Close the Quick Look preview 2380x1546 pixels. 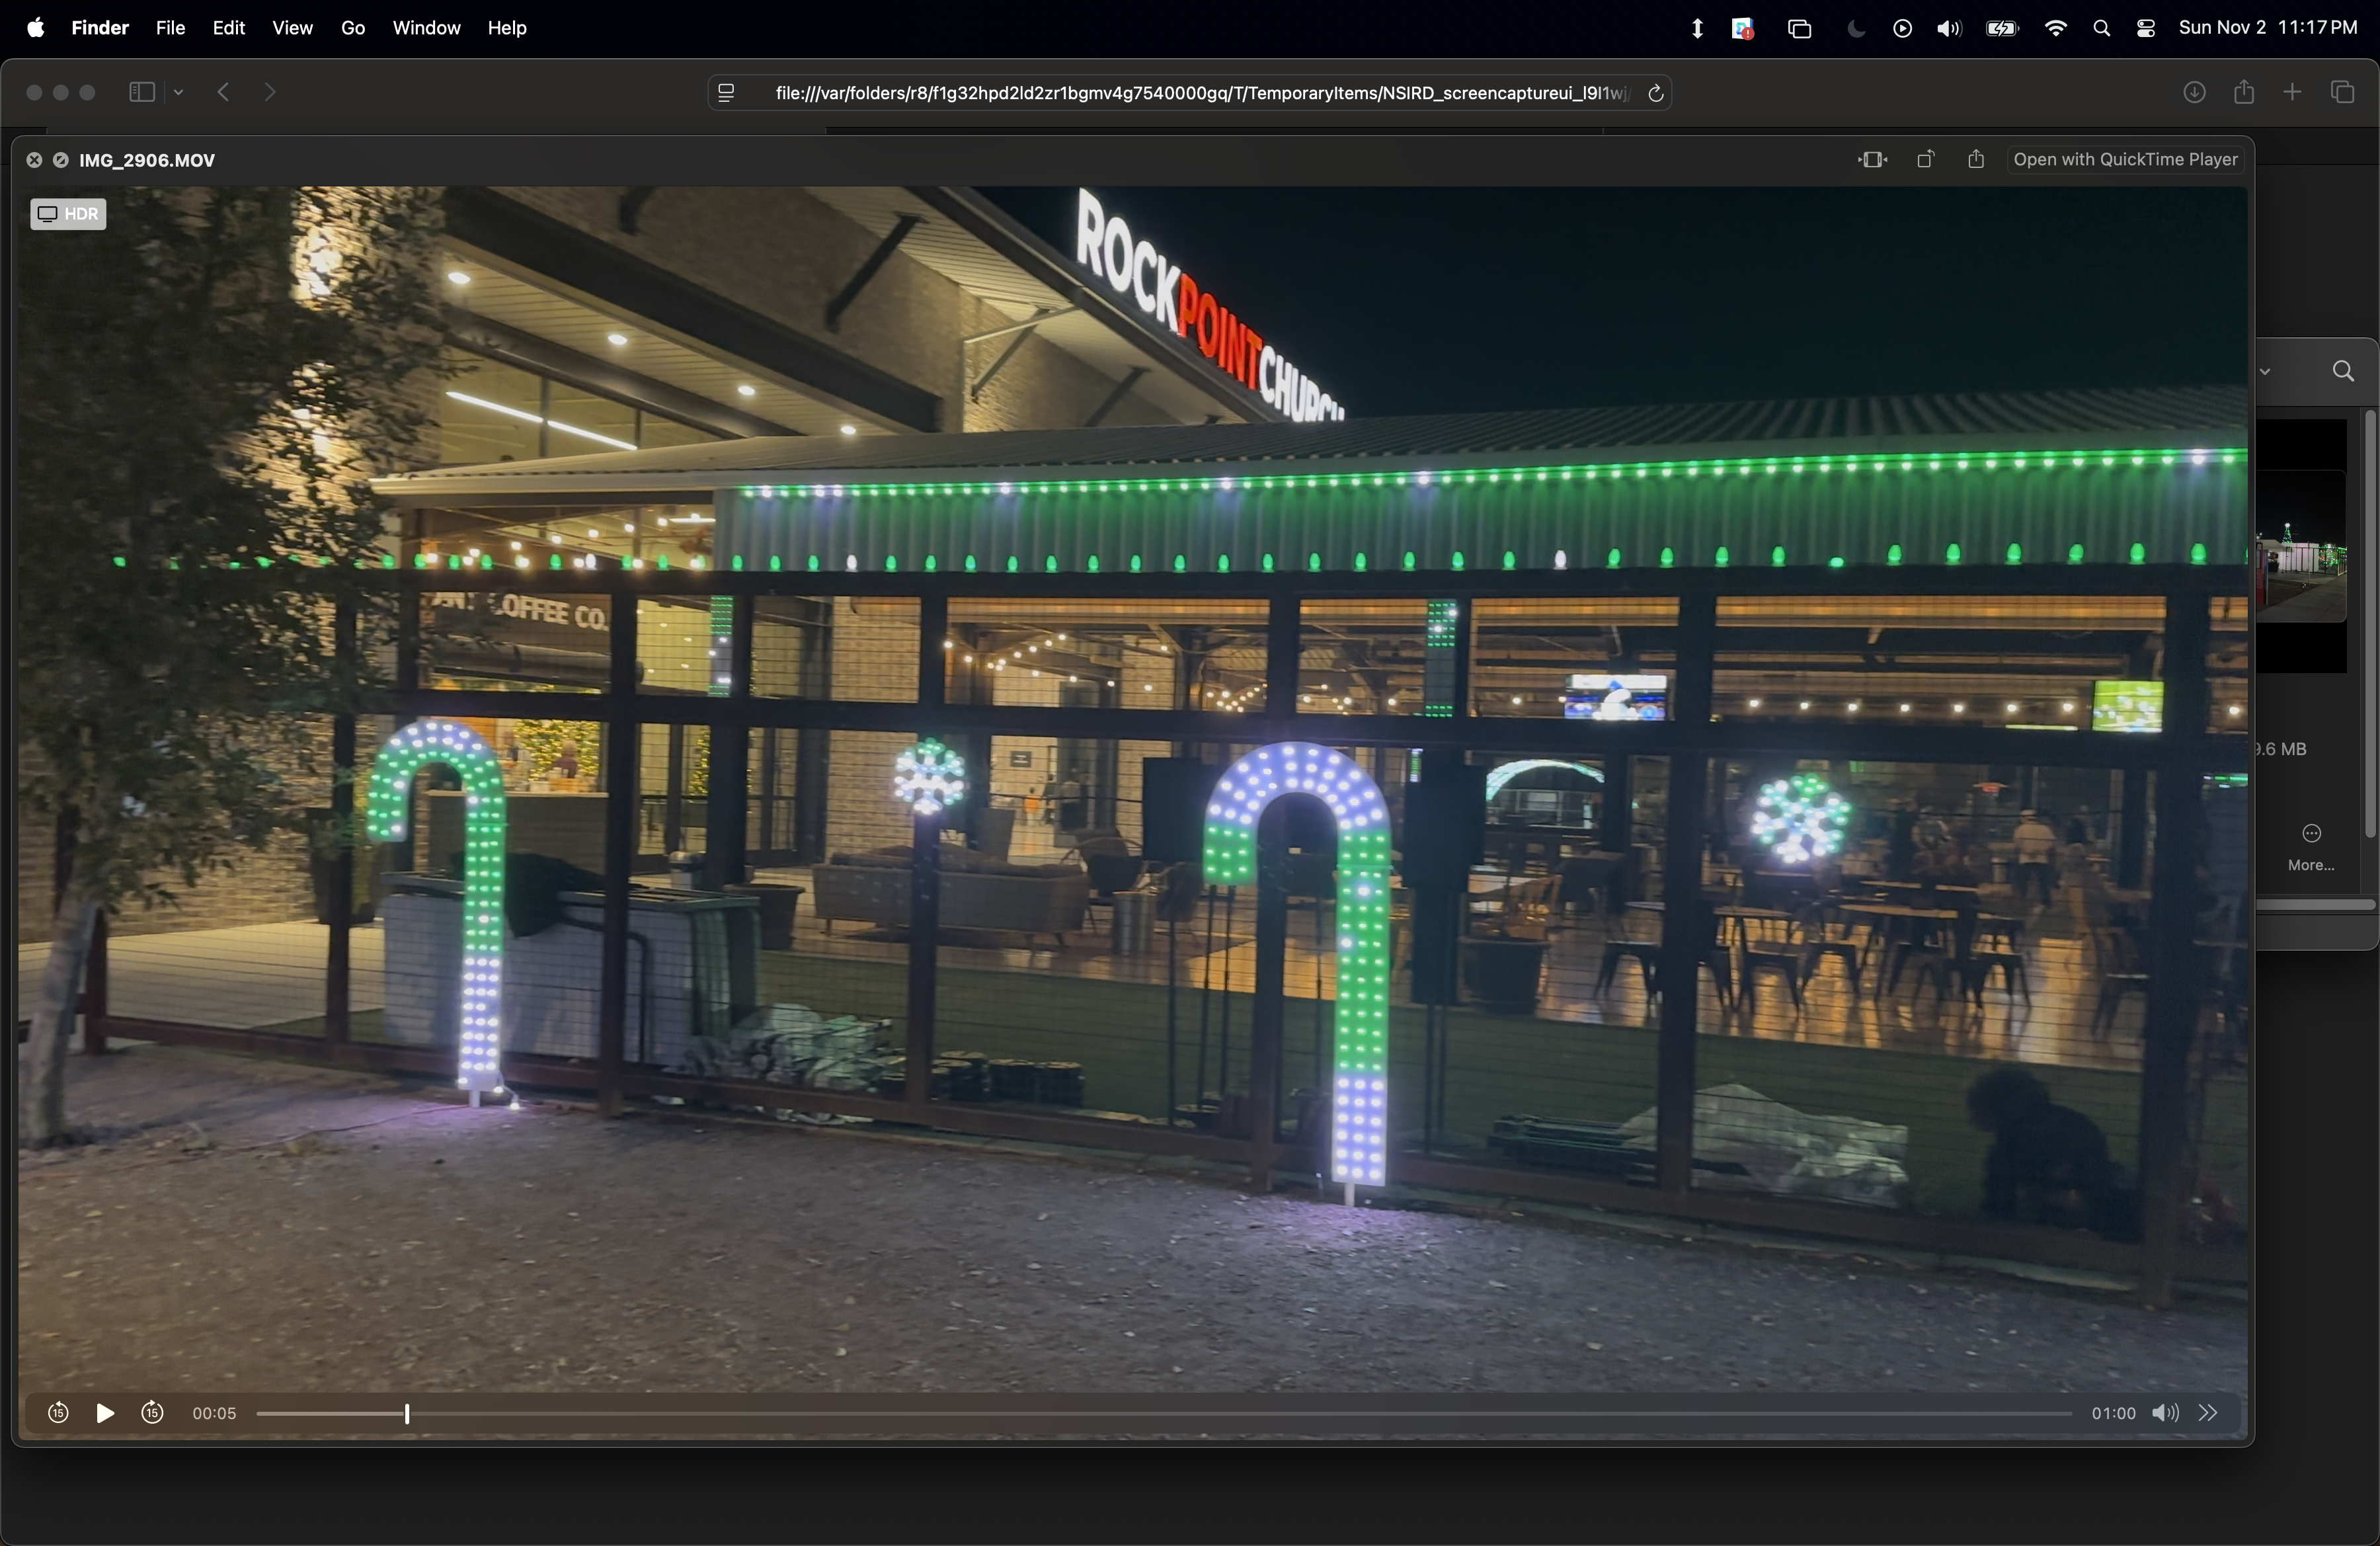(x=34, y=160)
